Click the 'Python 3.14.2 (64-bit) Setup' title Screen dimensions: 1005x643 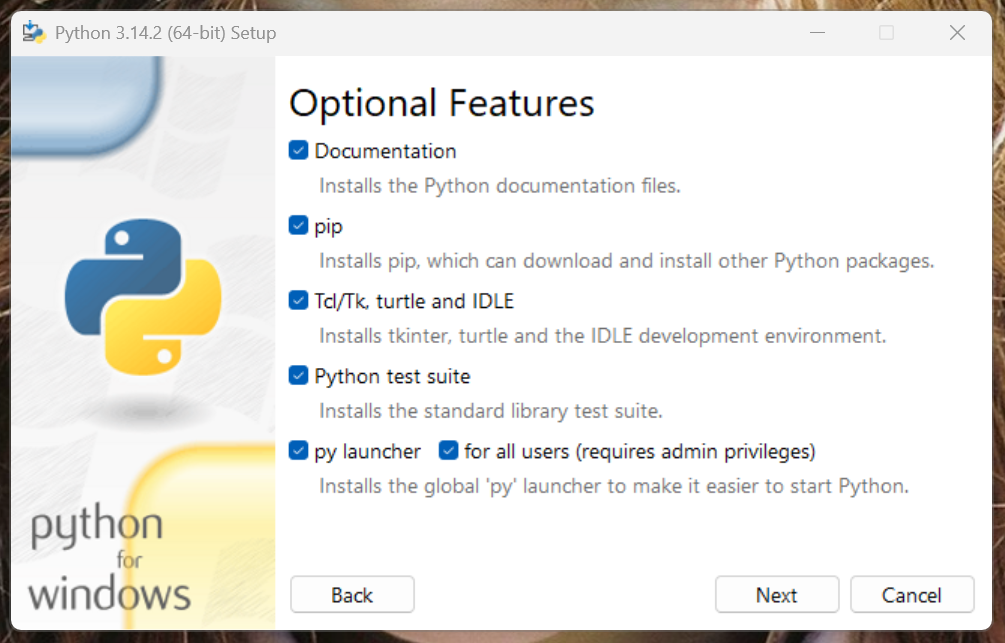(165, 33)
